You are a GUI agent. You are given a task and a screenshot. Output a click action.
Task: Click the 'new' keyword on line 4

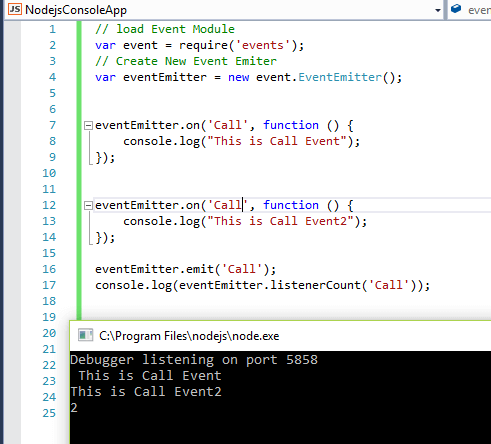click(x=239, y=78)
